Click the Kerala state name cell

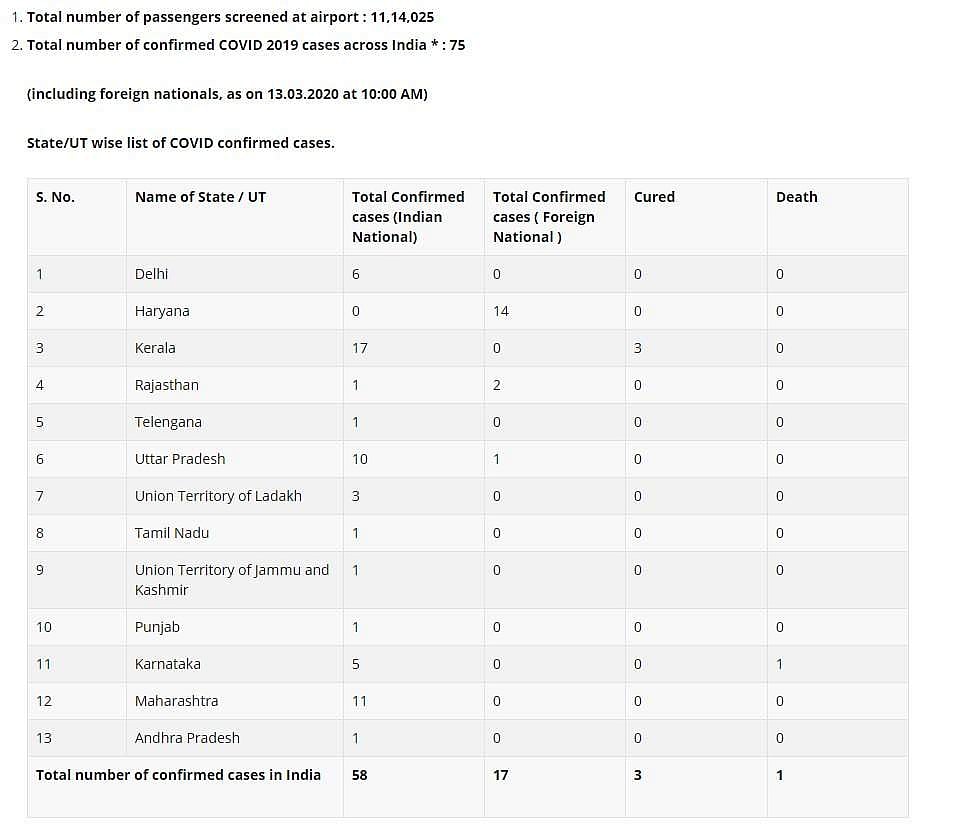(155, 348)
